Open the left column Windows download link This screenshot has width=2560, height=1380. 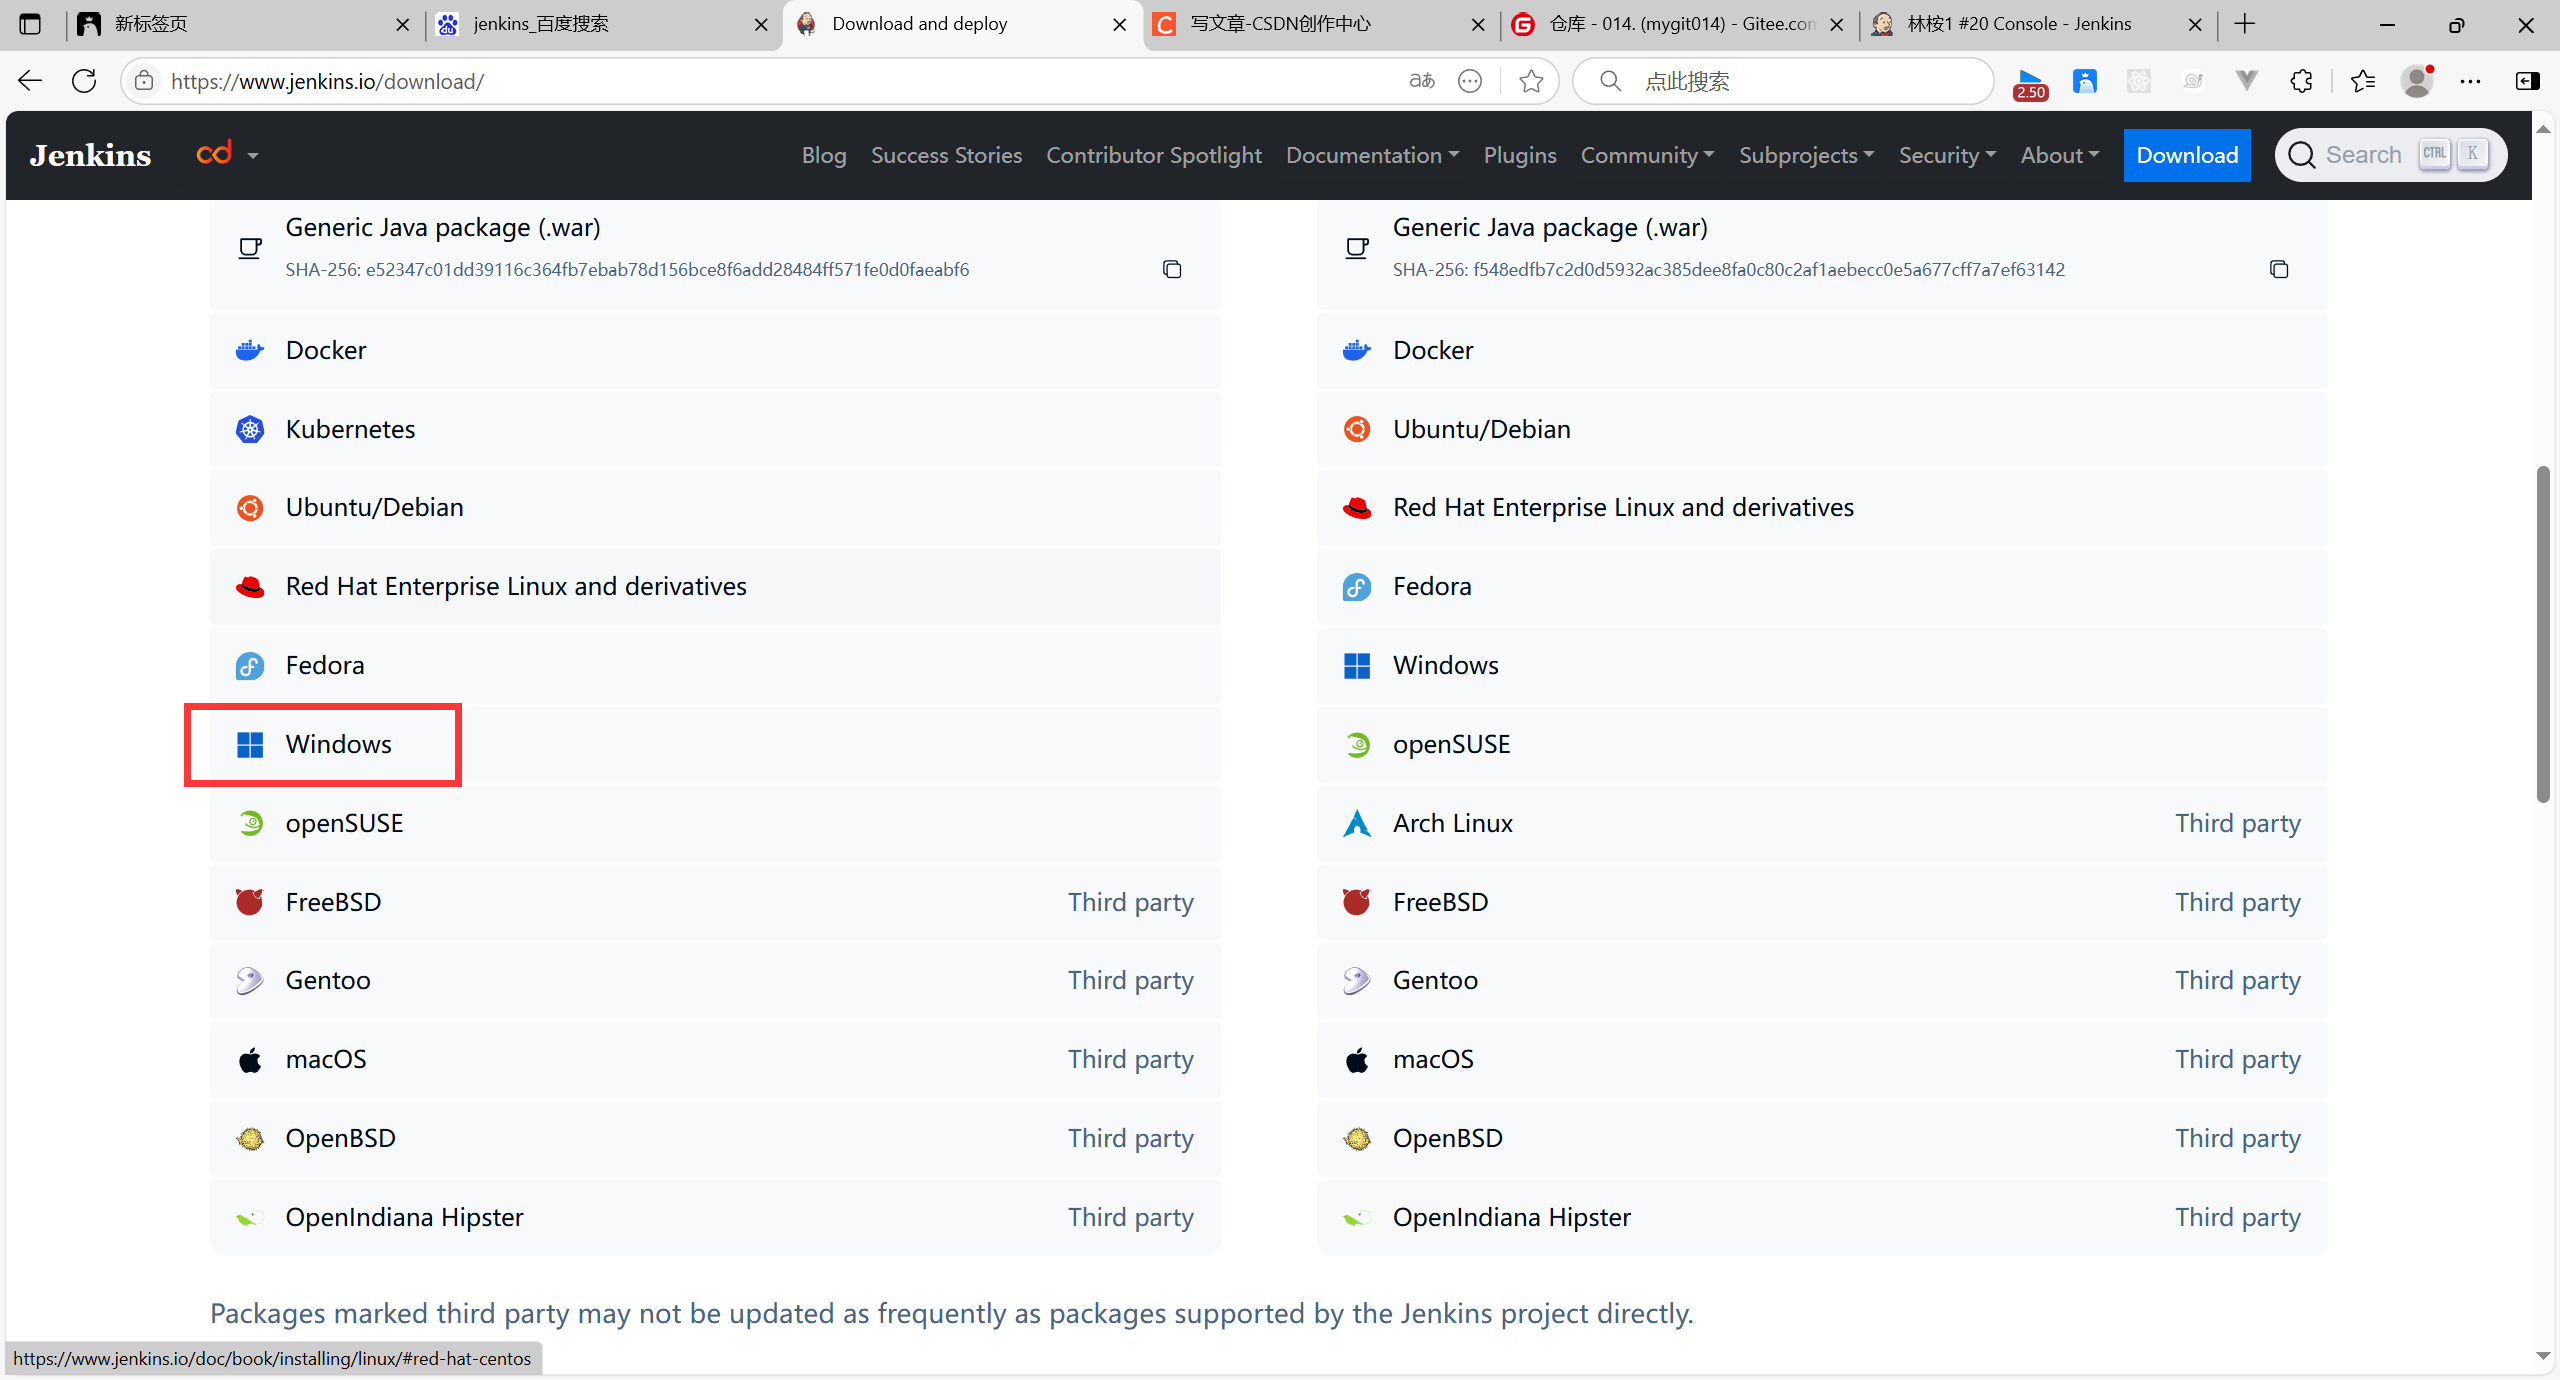click(x=715, y=745)
